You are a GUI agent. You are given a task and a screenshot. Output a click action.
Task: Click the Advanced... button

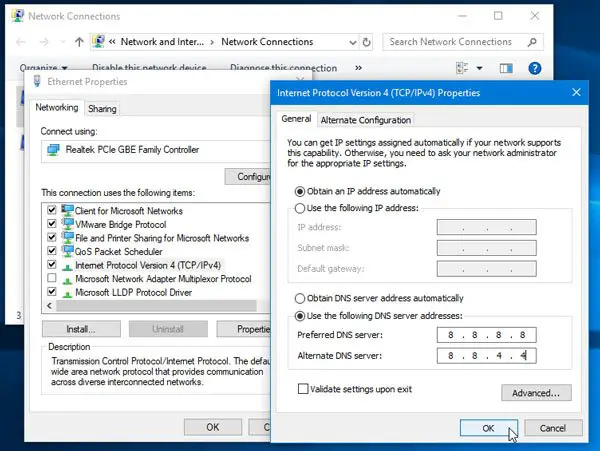point(538,393)
